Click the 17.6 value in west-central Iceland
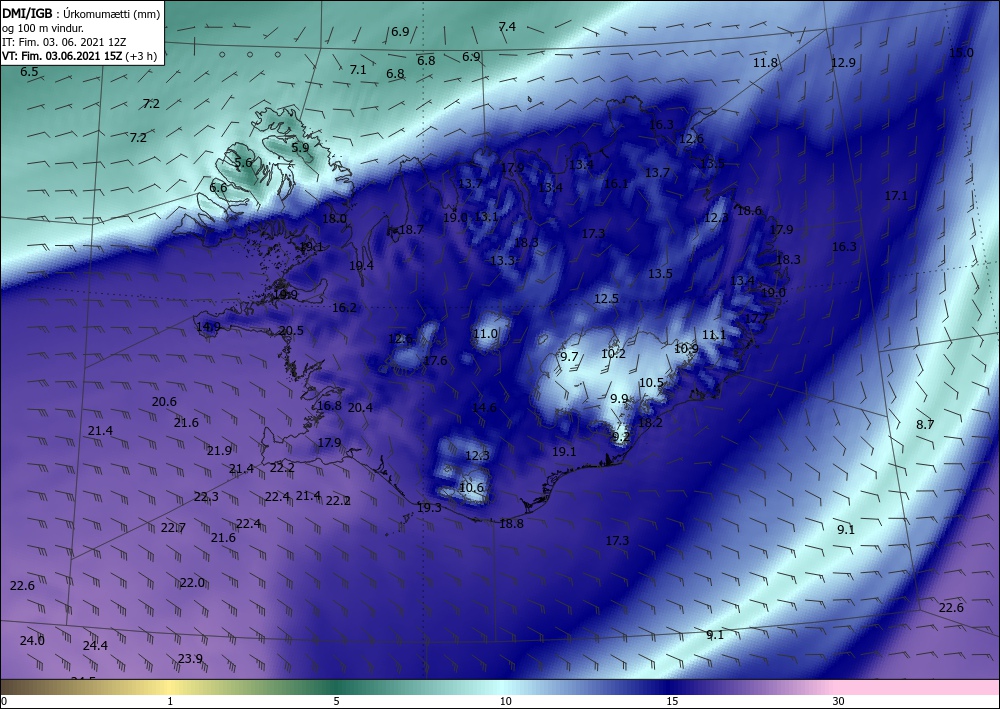This screenshot has width=1000, height=709. pos(435,361)
